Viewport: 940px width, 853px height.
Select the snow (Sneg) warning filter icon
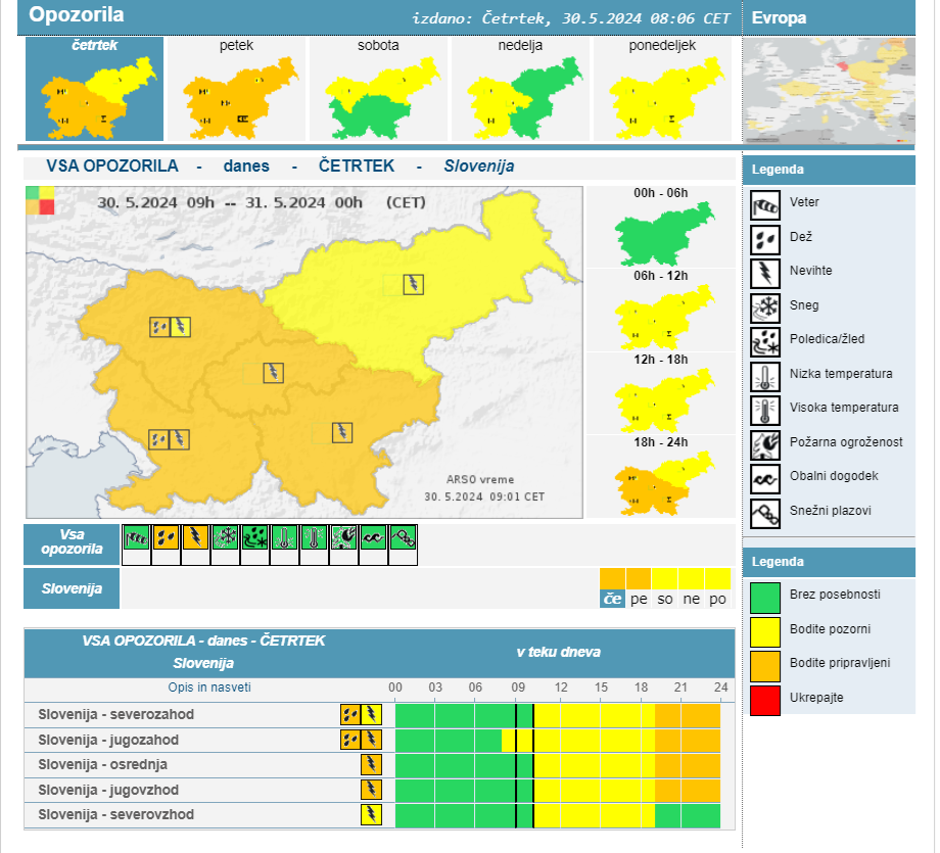click(226, 538)
